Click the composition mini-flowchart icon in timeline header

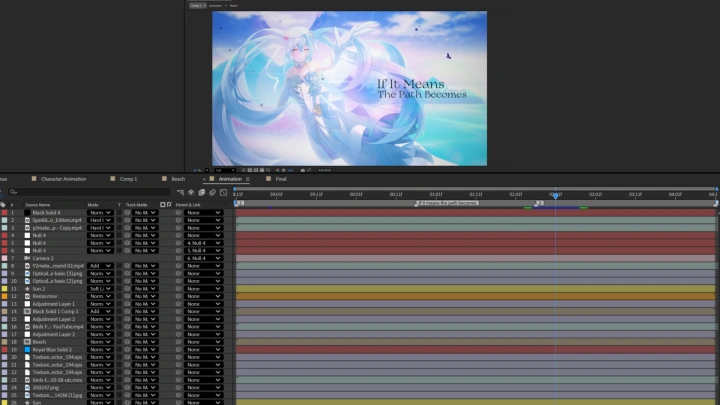tap(180, 191)
